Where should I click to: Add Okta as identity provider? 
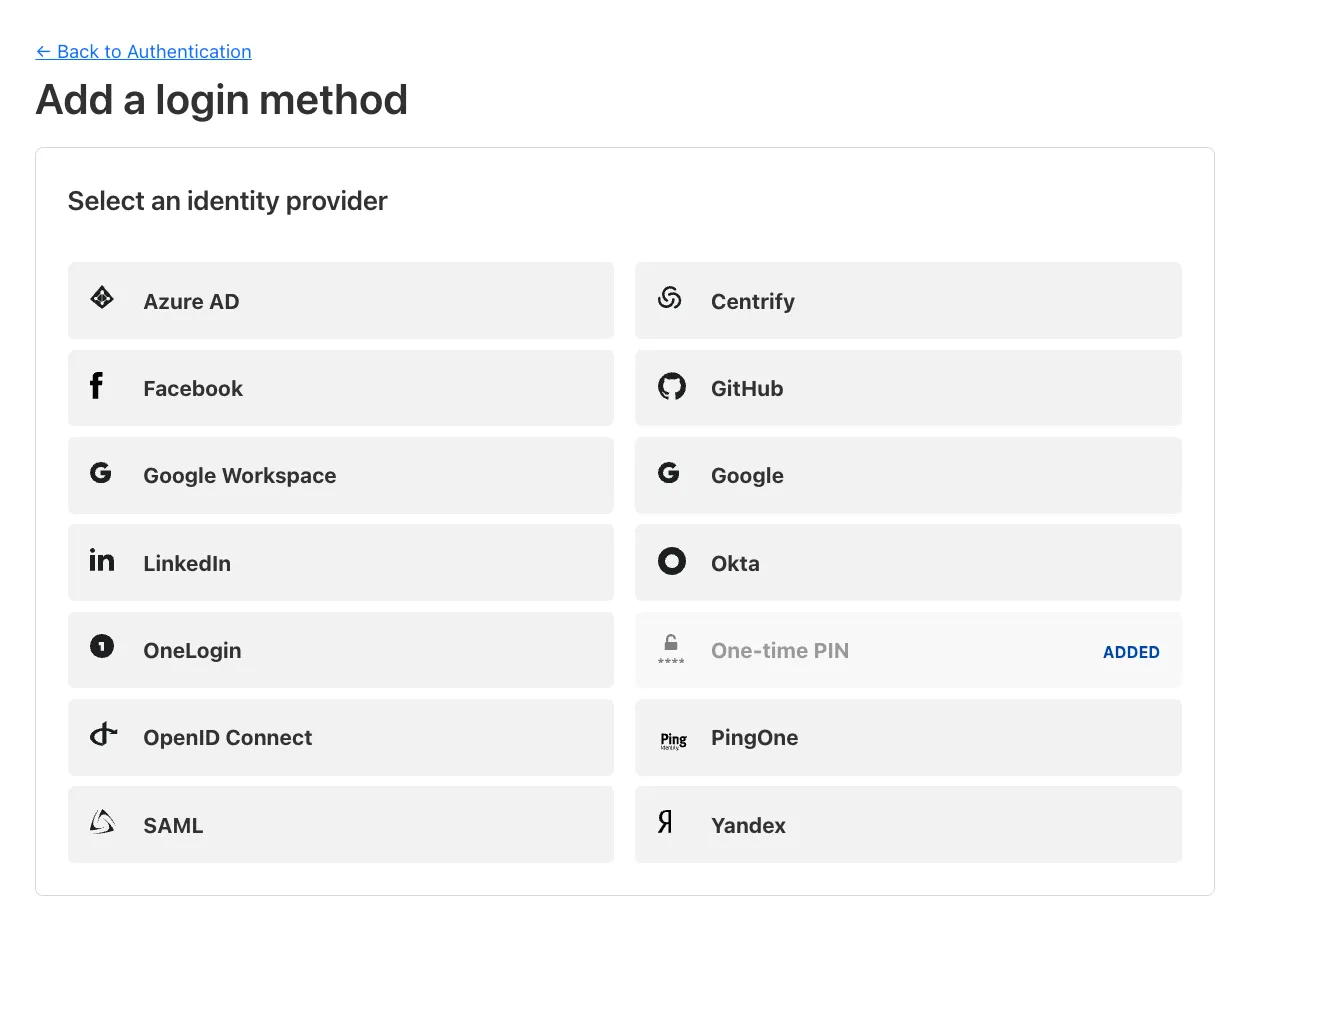908,563
